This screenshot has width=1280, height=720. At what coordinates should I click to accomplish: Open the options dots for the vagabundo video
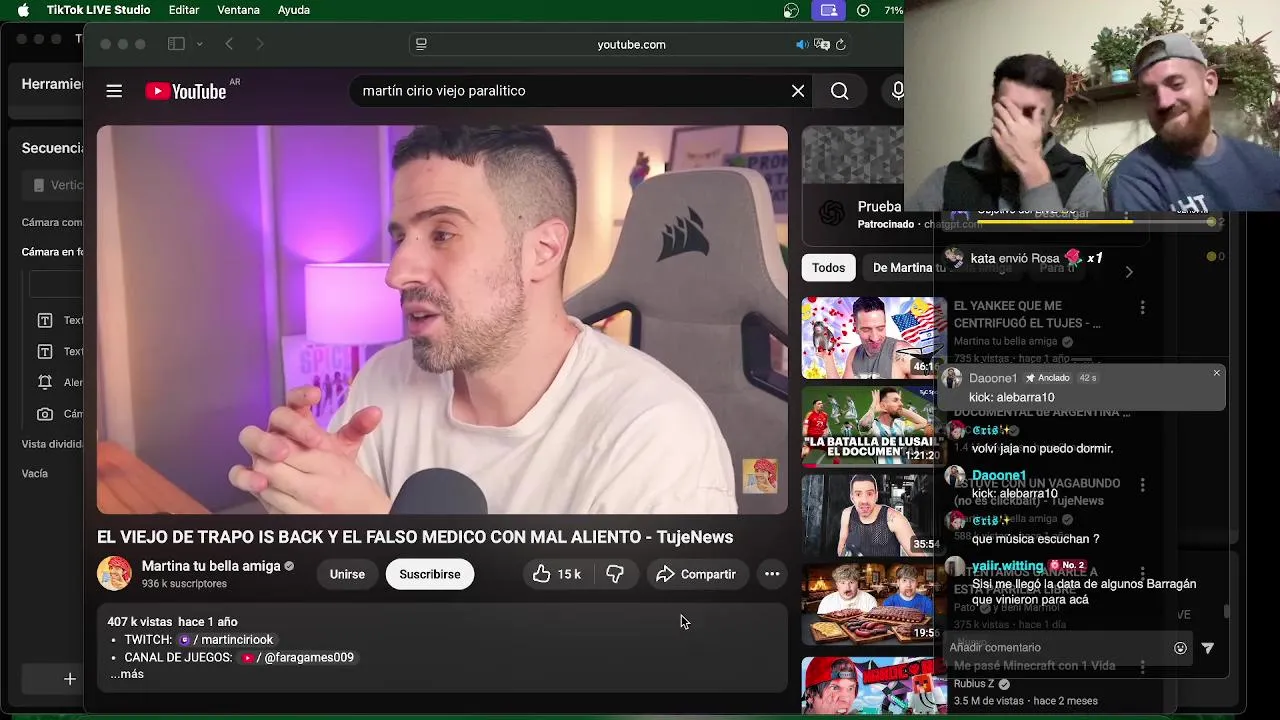[x=1142, y=484]
